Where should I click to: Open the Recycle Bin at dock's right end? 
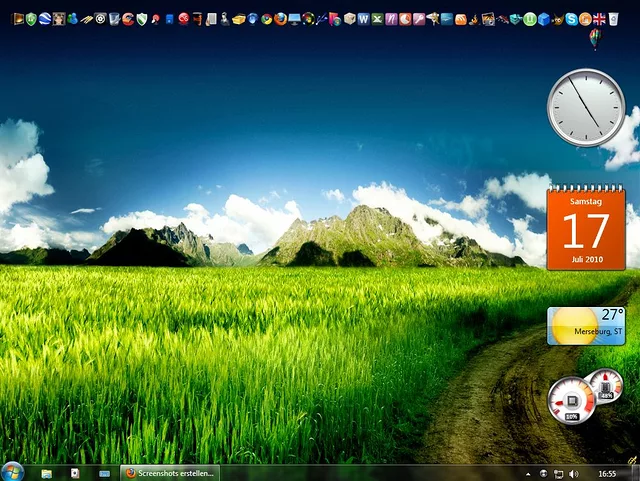pos(613,19)
